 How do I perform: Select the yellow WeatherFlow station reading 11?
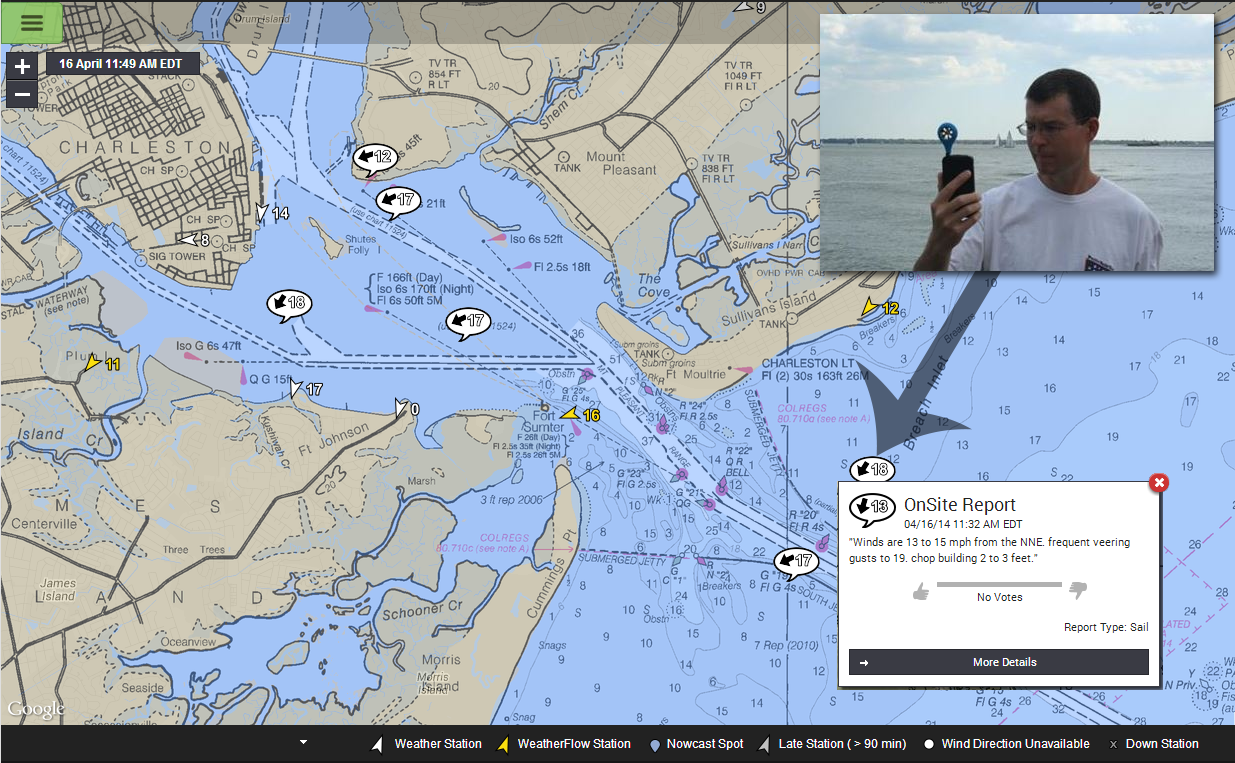tap(102, 363)
